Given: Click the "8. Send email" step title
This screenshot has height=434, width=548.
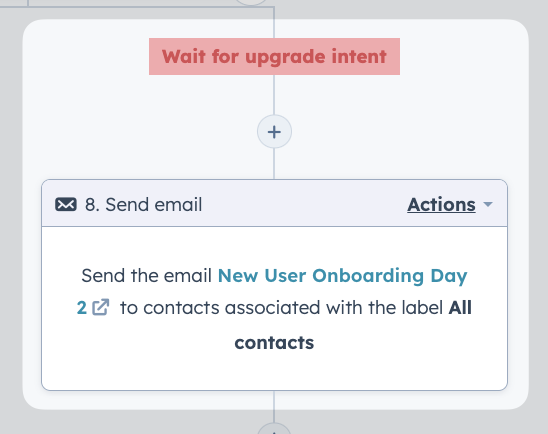Looking at the screenshot, I should [143, 204].
